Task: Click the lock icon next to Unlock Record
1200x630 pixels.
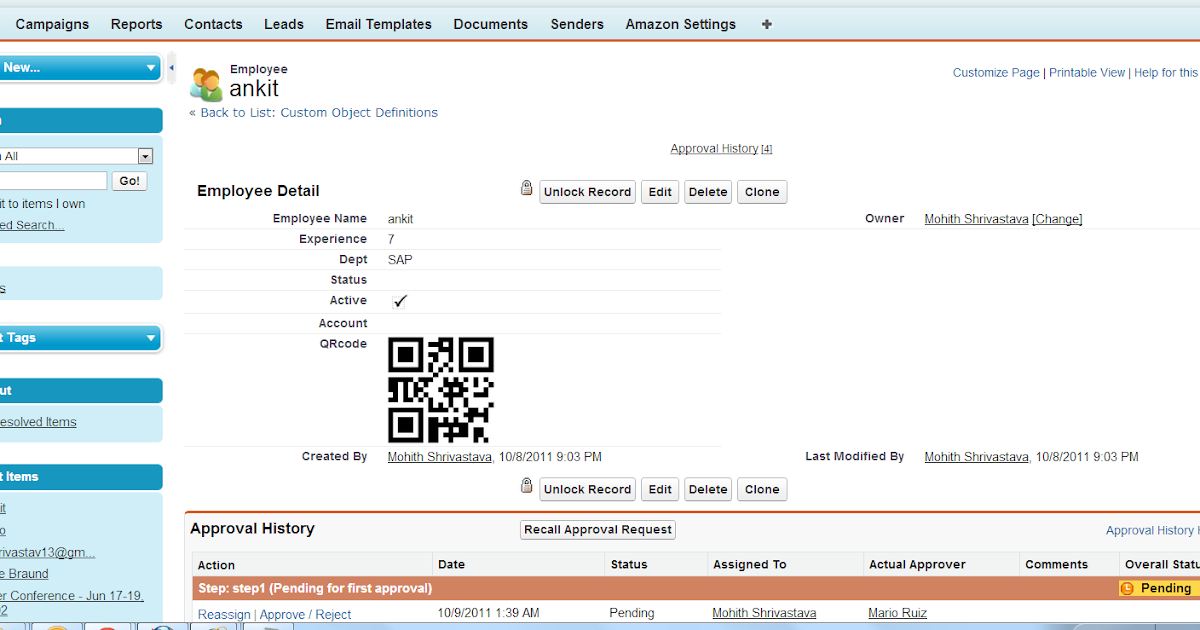Action: pos(527,187)
